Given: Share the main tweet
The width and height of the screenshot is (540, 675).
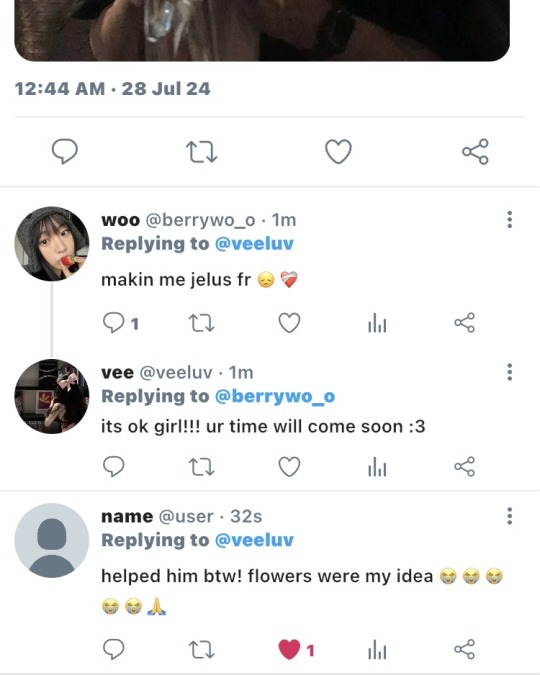Looking at the screenshot, I should [x=475, y=152].
